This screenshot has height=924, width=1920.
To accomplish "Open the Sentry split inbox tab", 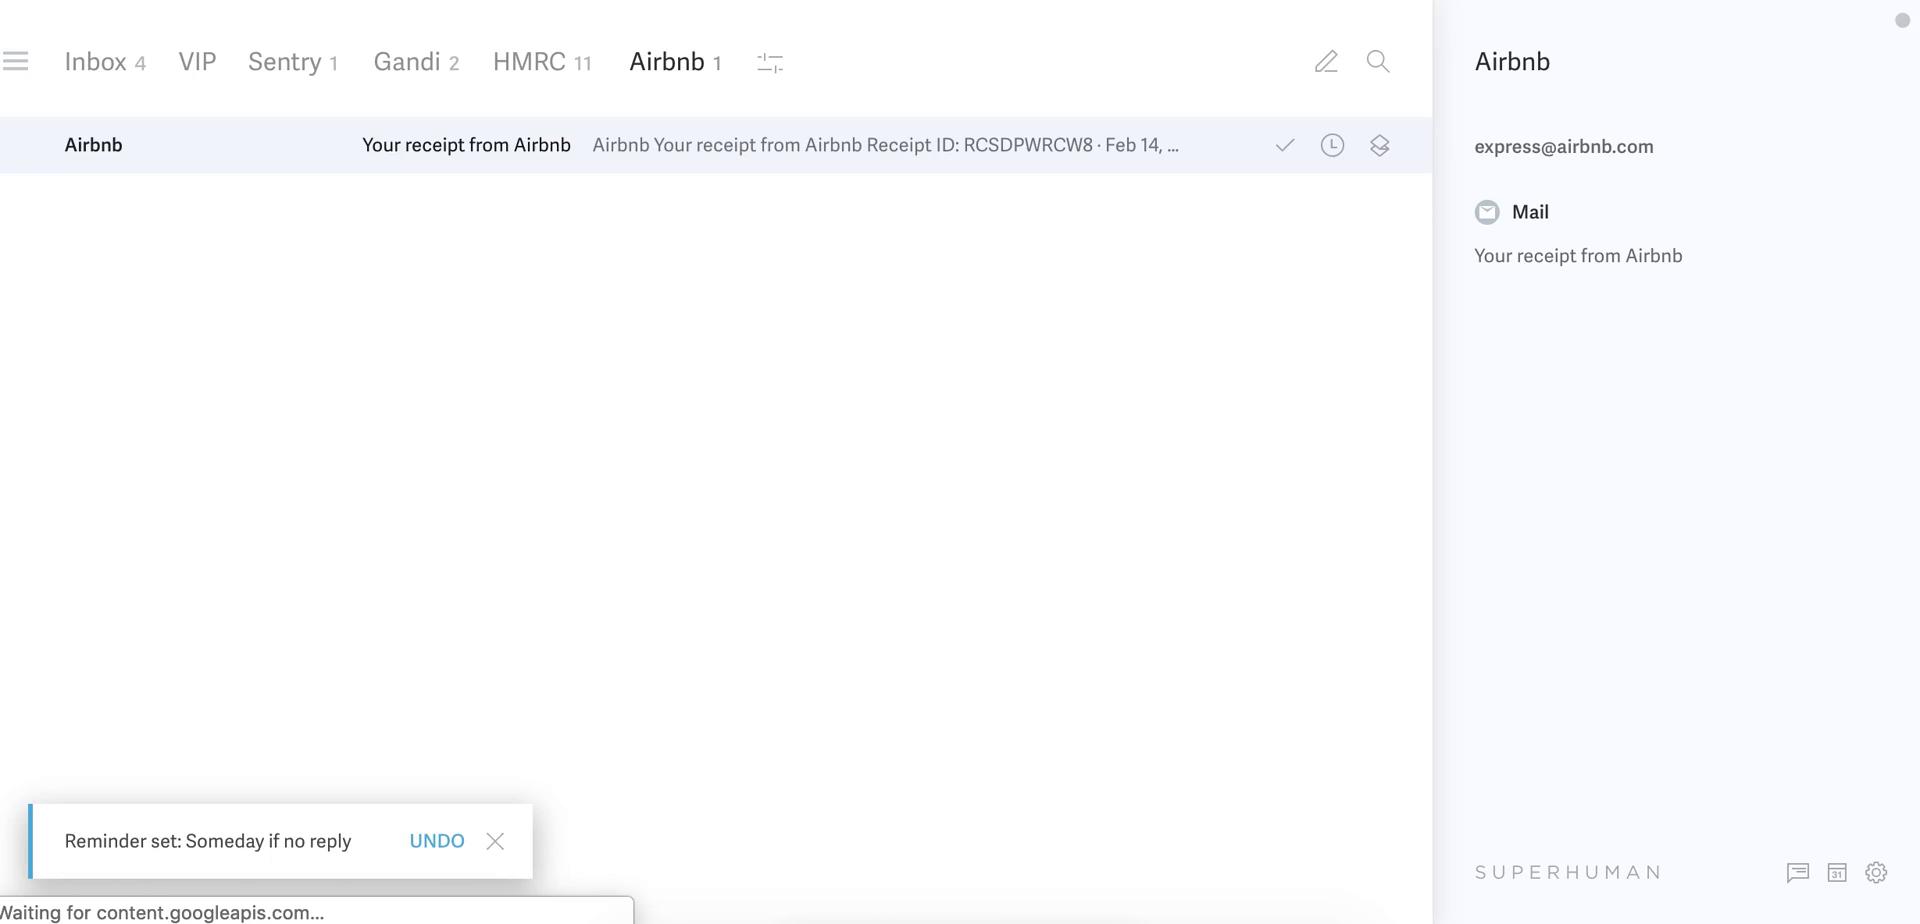I will click(293, 62).
